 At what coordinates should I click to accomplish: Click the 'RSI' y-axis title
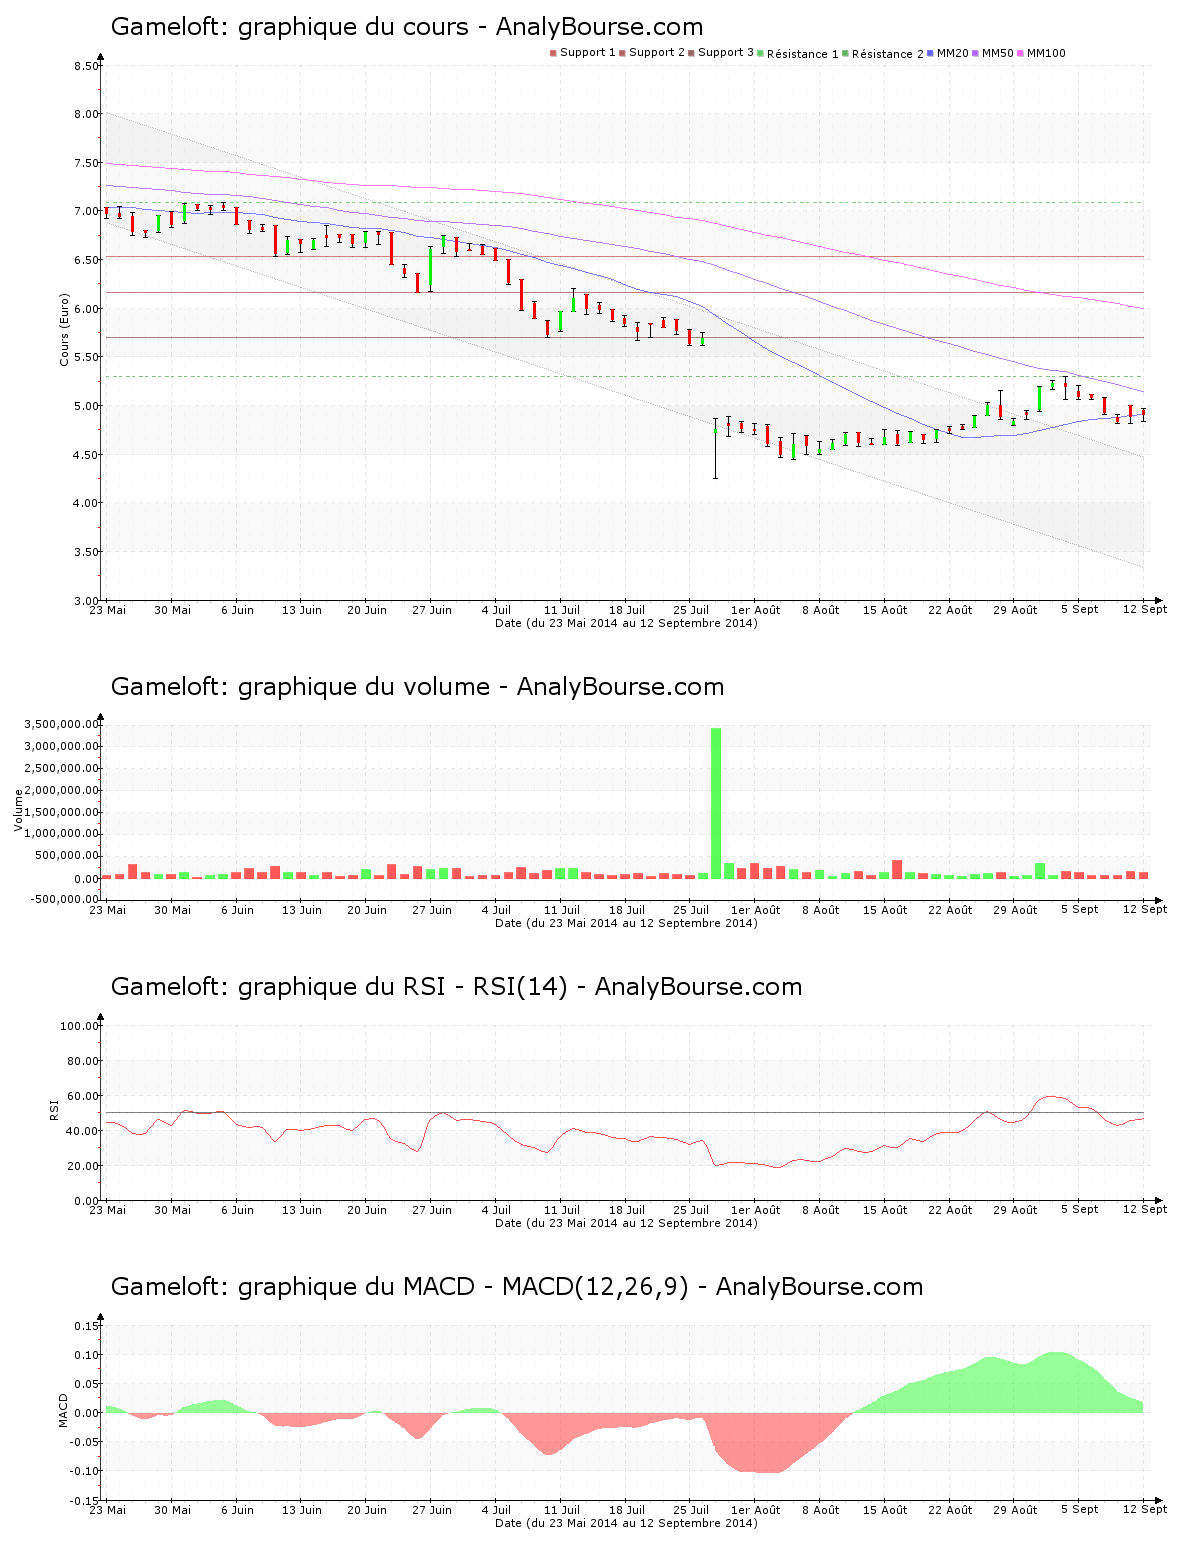click(x=54, y=1108)
